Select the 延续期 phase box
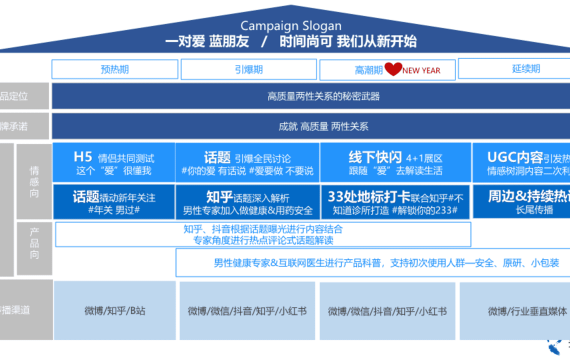Screen dimensions: 570x360 514,68
